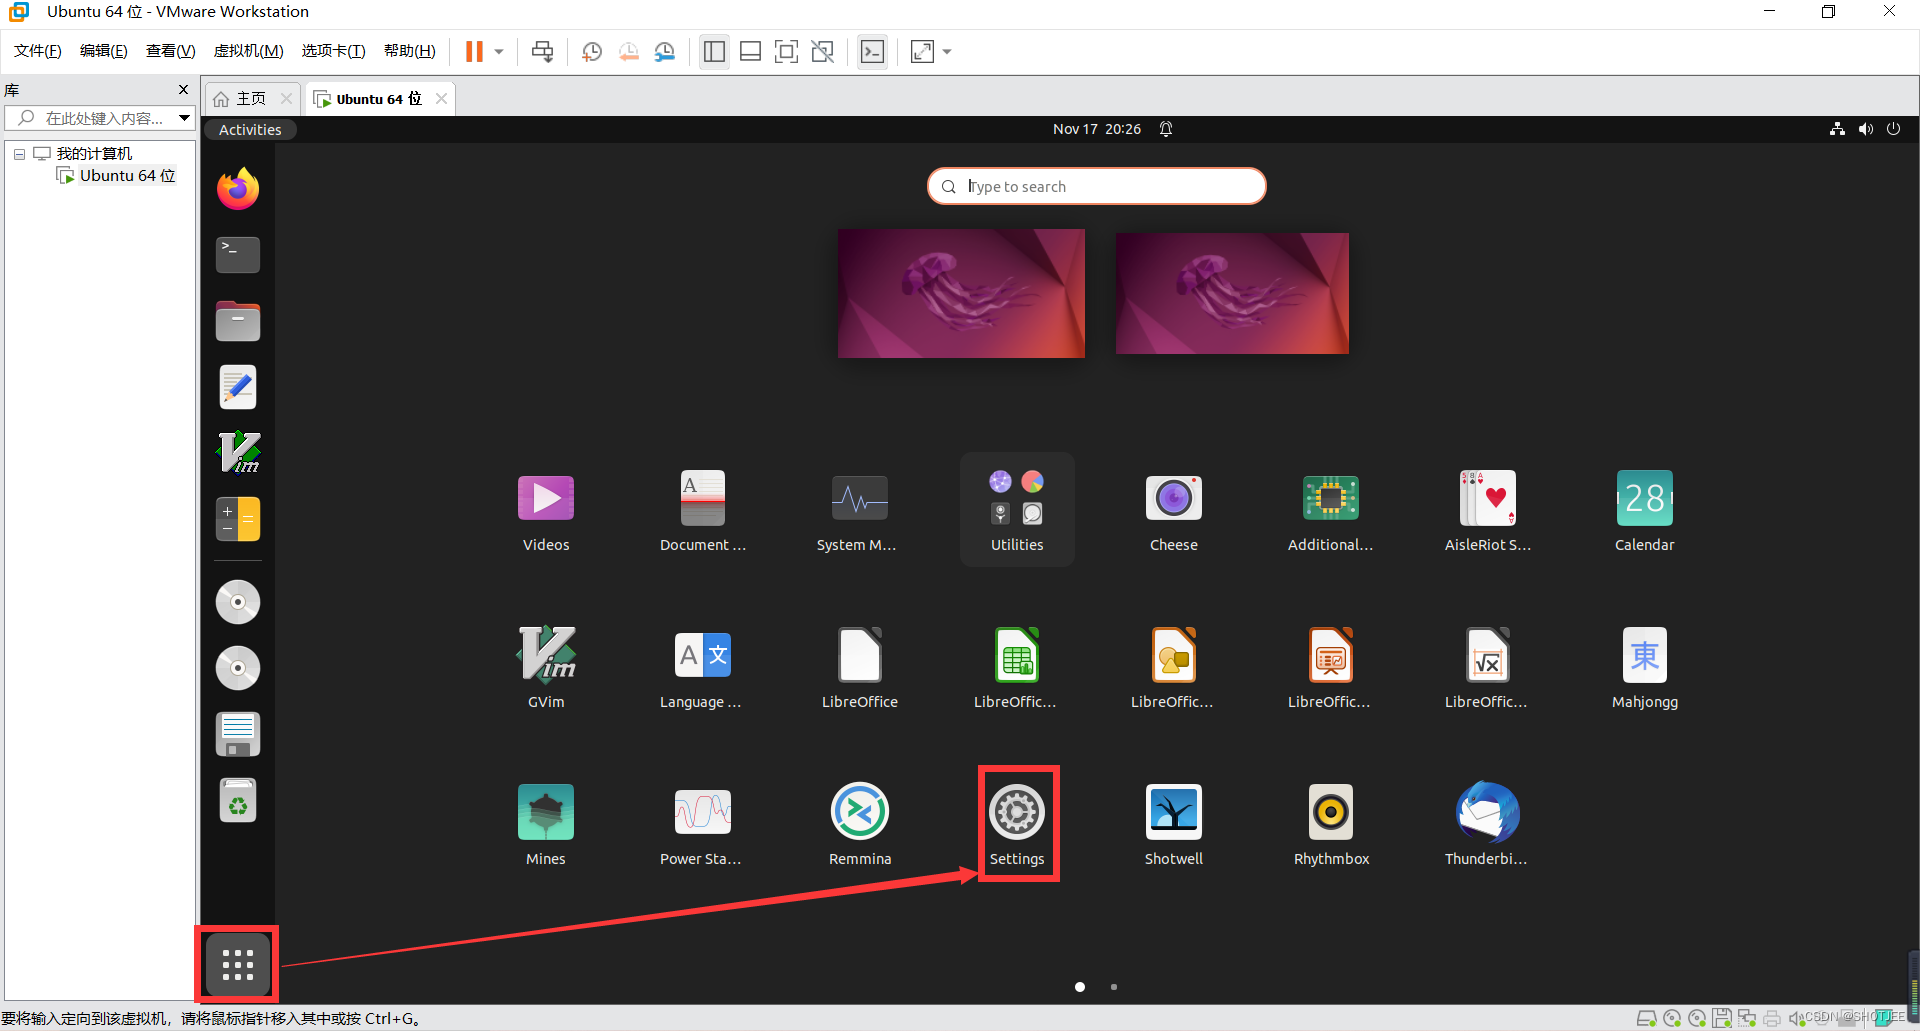Open the LibreOffice start center

click(x=859, y=667)
